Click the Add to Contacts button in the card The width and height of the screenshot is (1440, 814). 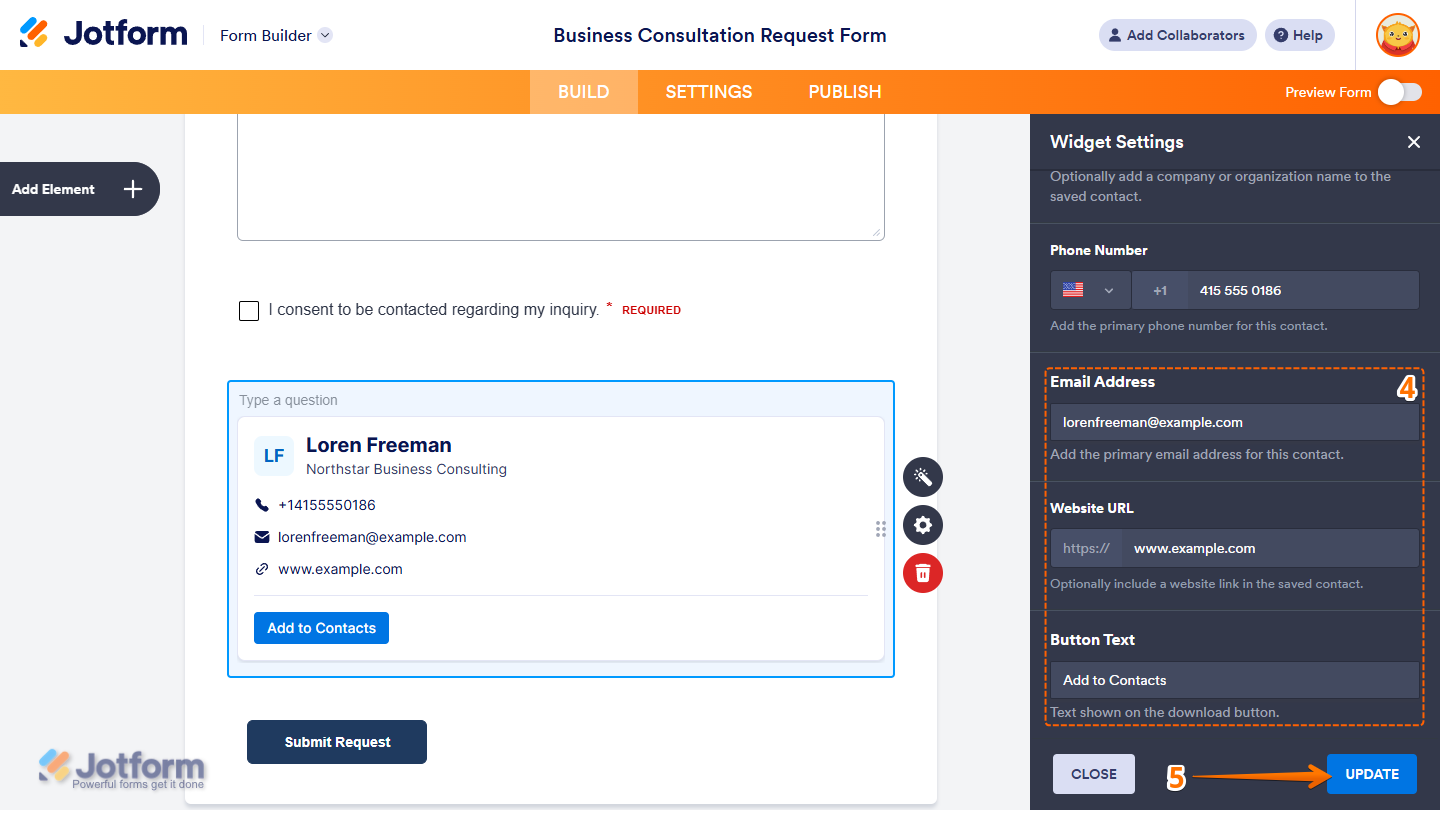321,628
